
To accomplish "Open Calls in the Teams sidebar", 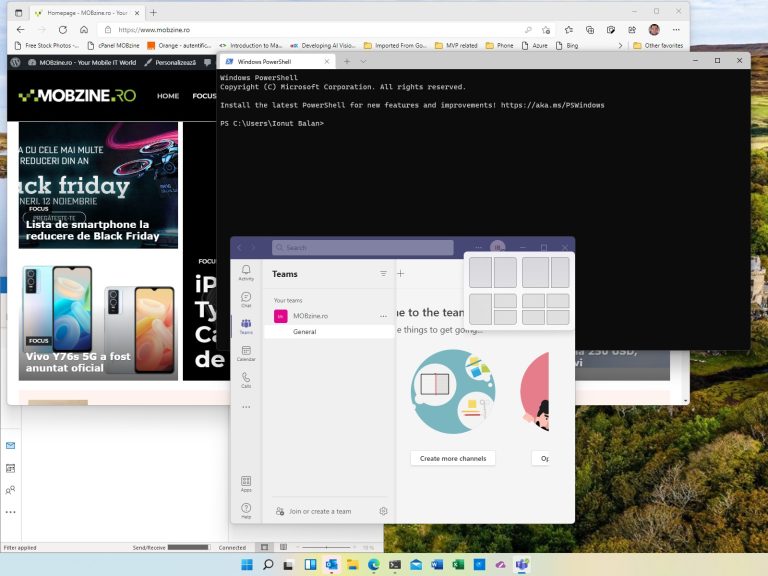I will tap(246, 380).
